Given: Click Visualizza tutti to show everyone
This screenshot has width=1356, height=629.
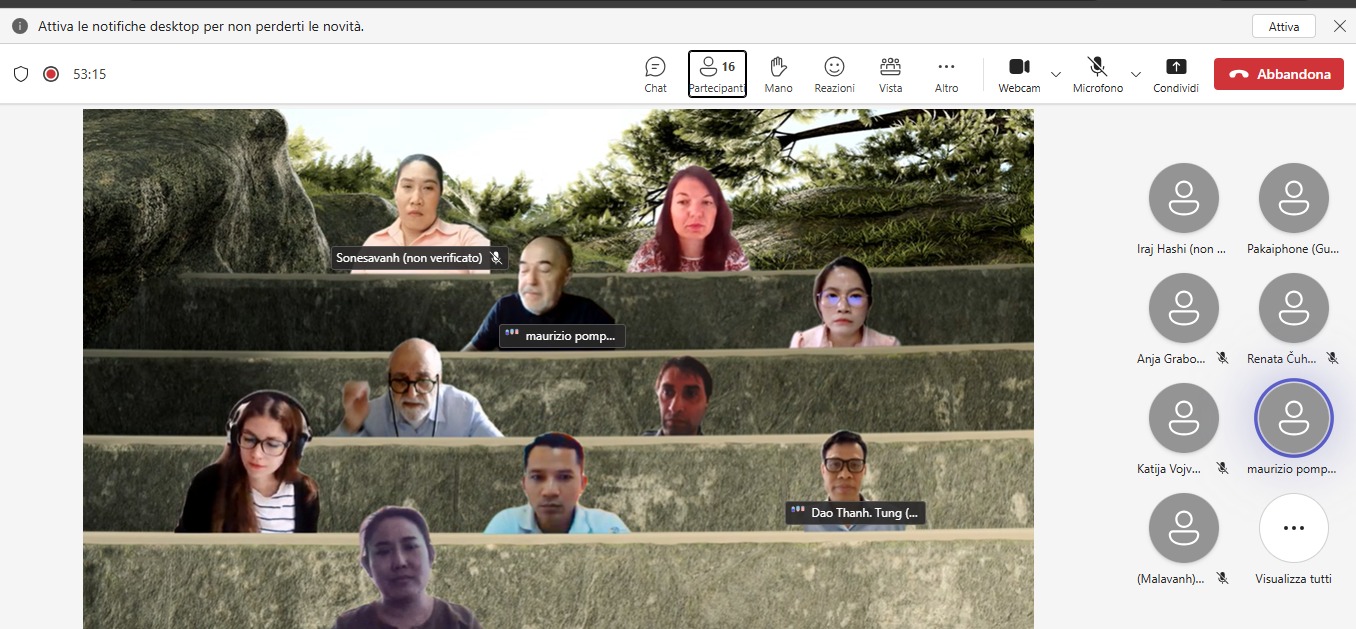Looking at the screenshot, I should (x=1294, y=528).
